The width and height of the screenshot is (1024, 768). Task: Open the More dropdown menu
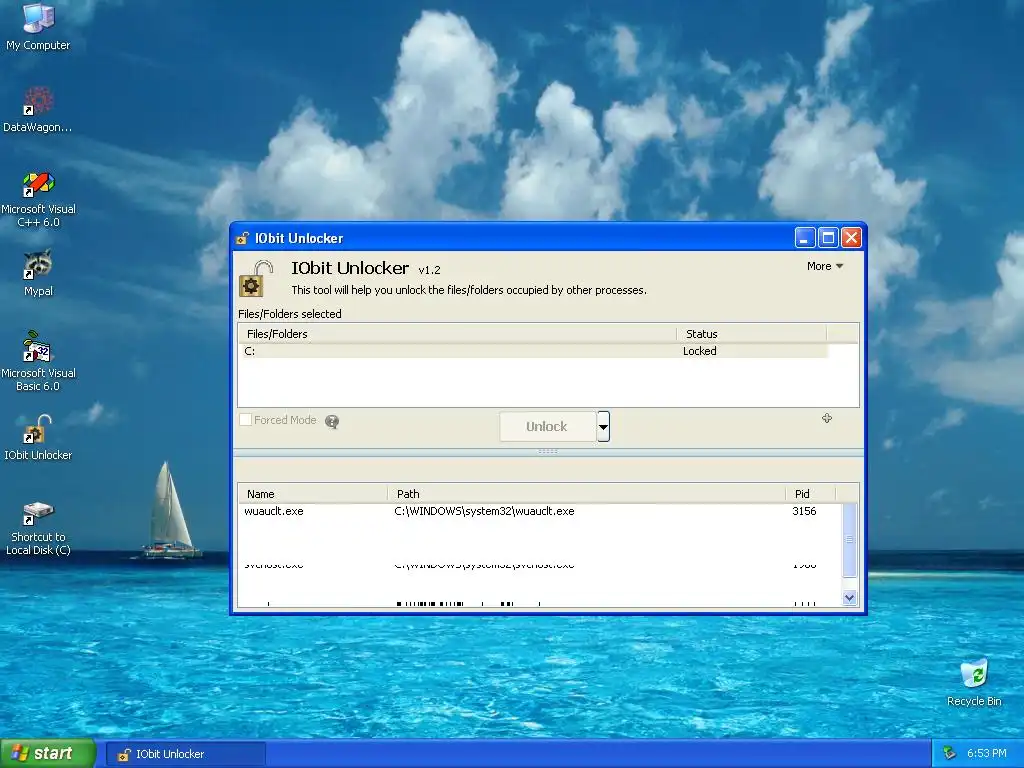tap(825, 266)
